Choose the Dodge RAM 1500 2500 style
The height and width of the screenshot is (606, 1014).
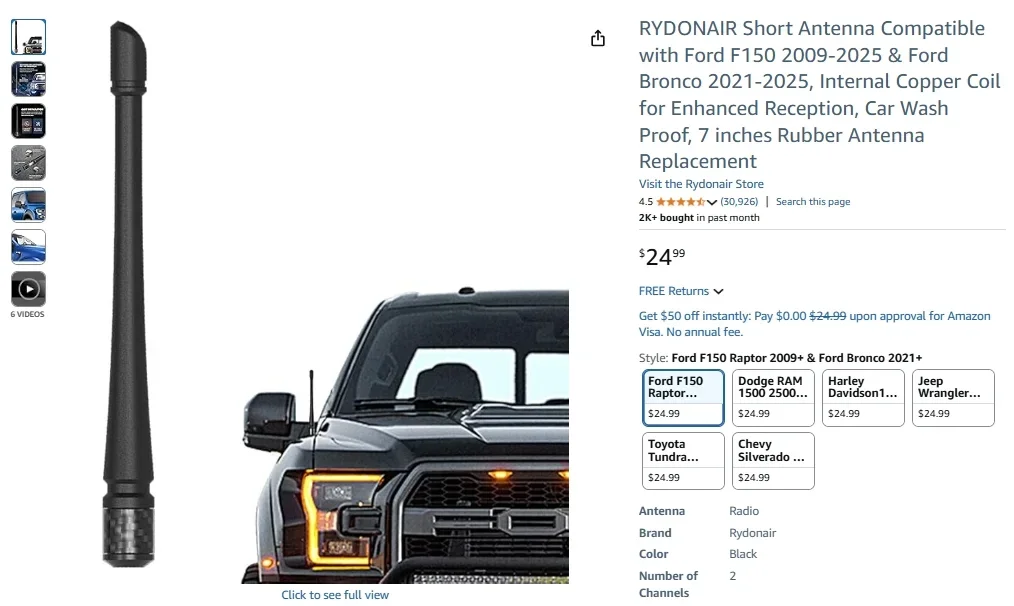(774, 398)
